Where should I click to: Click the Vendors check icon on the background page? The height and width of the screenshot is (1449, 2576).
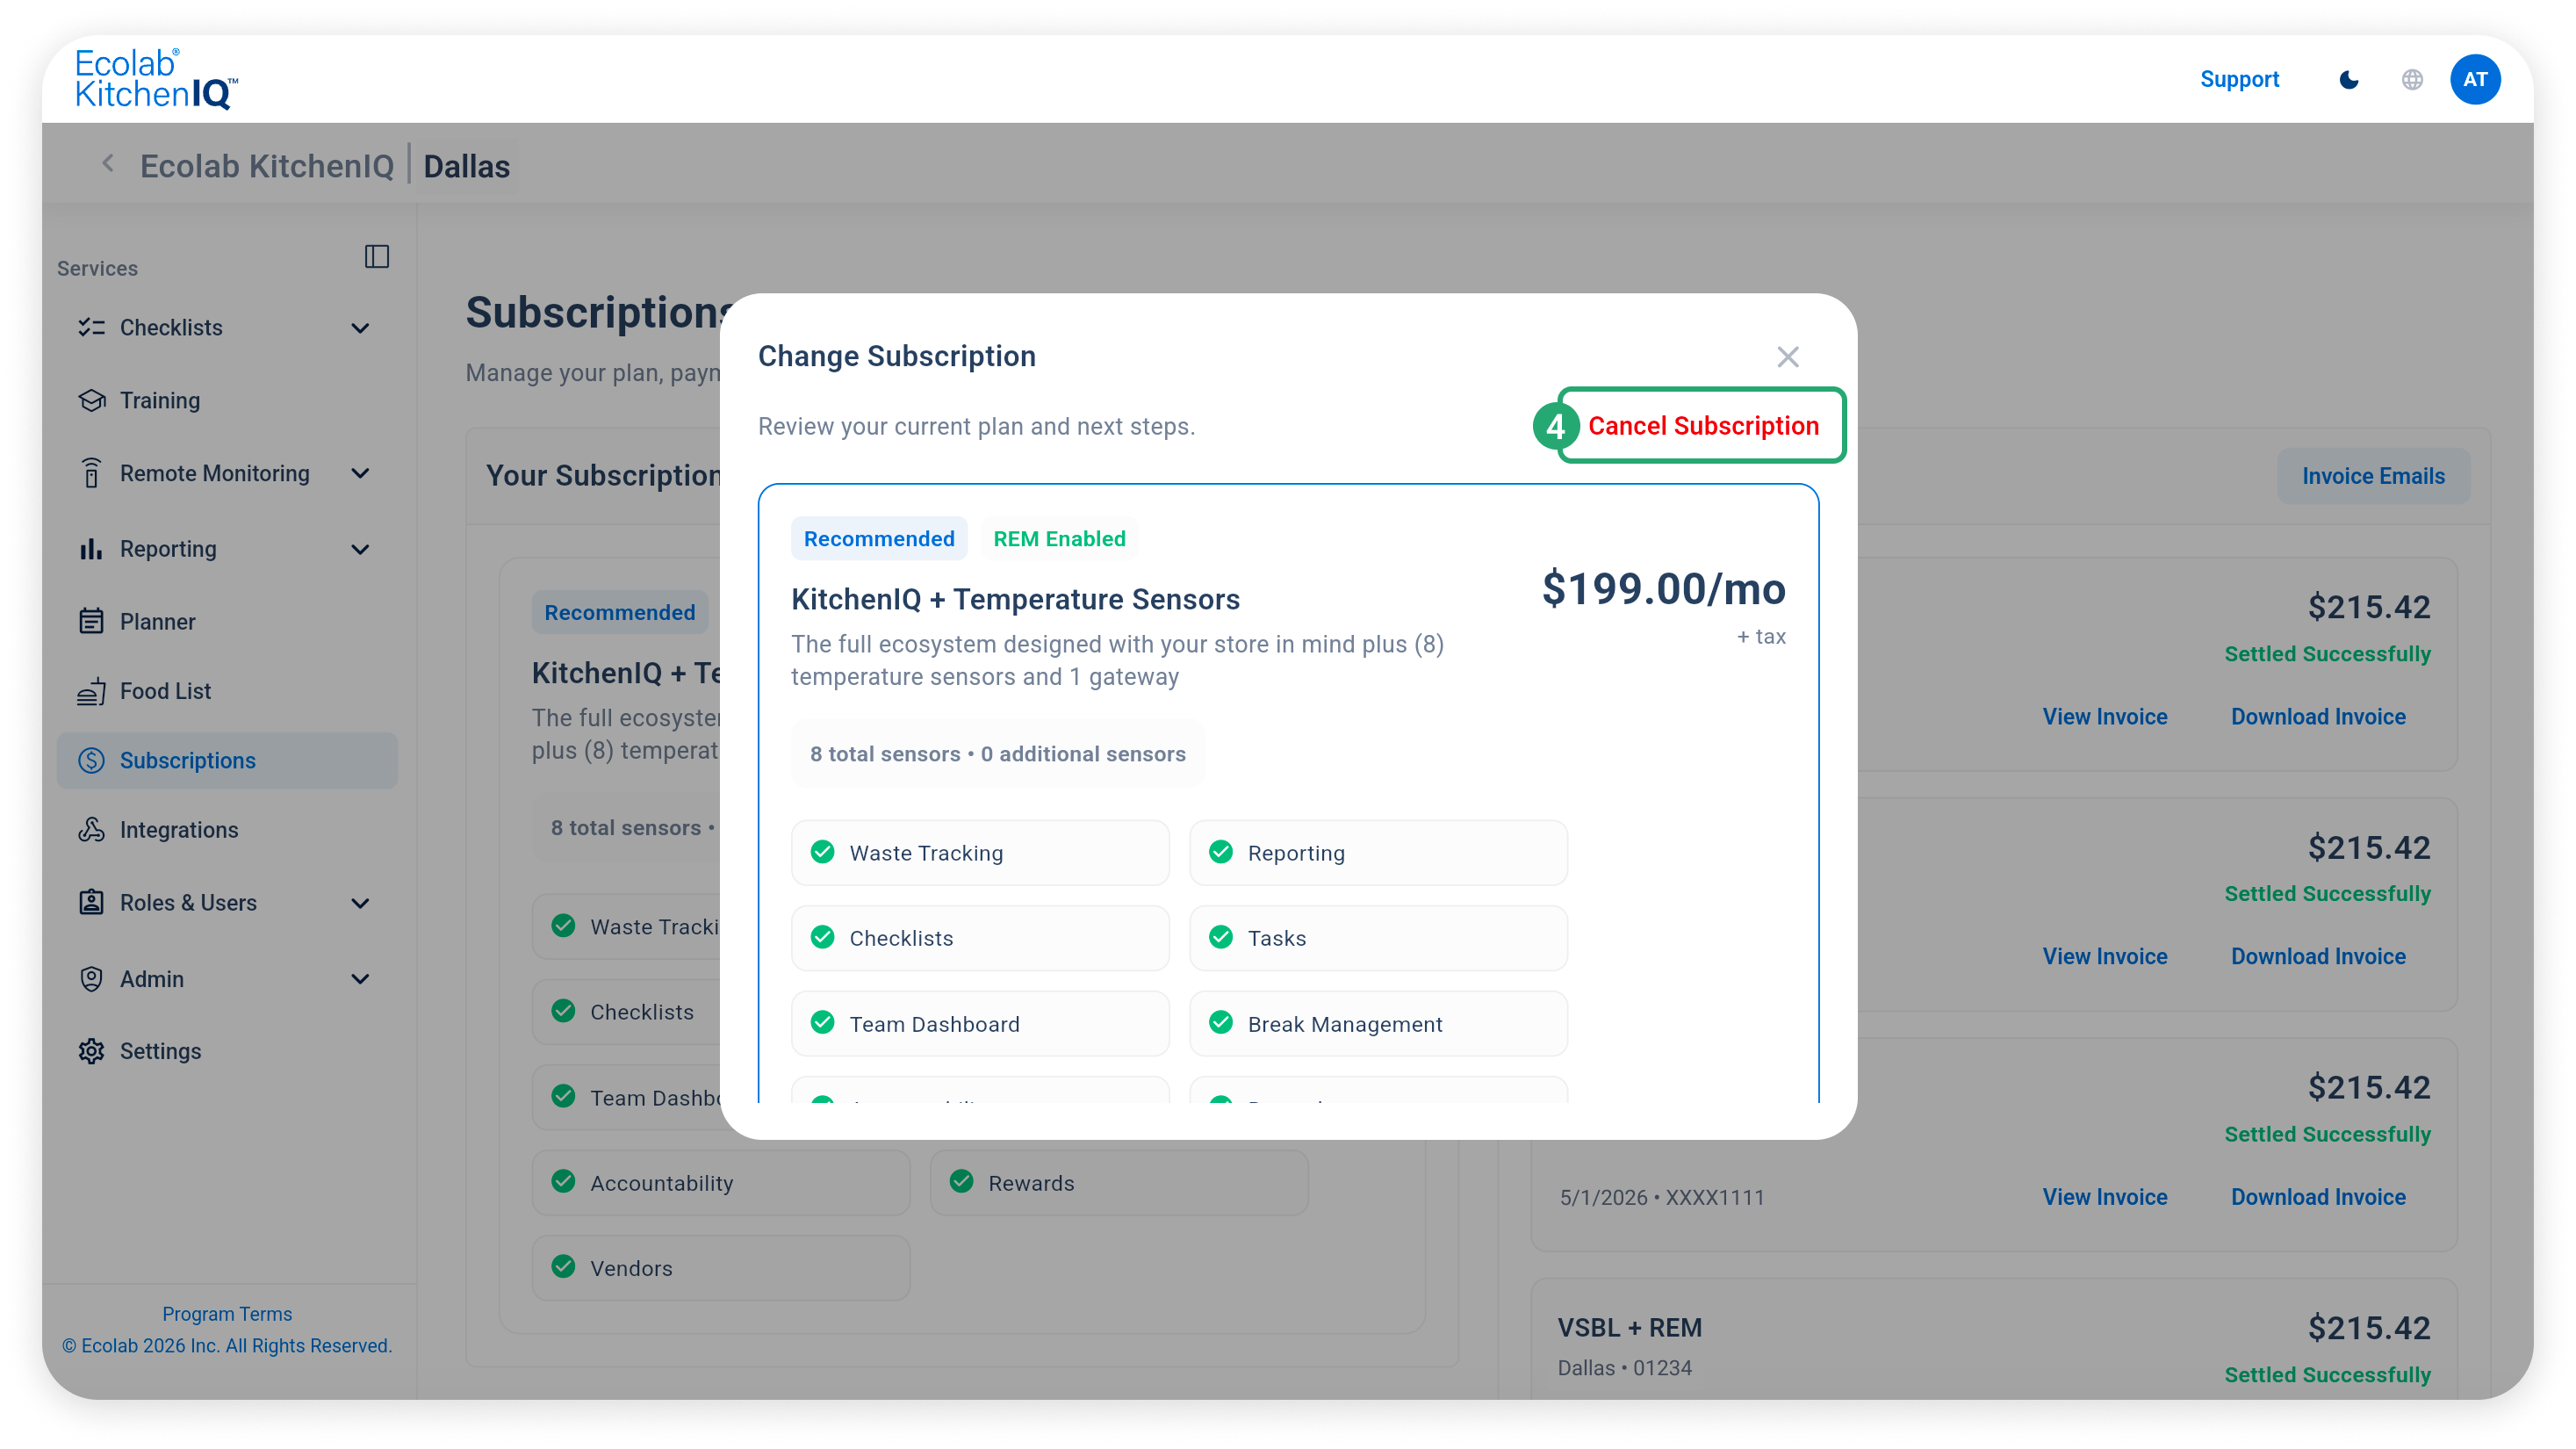pos(564,1267)
